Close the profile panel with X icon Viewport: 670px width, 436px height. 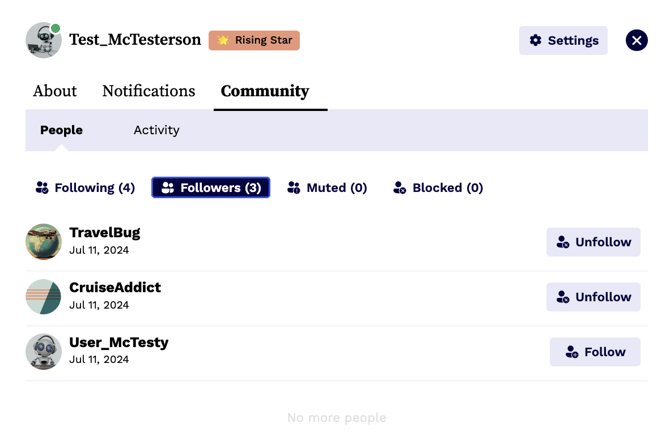636,40
